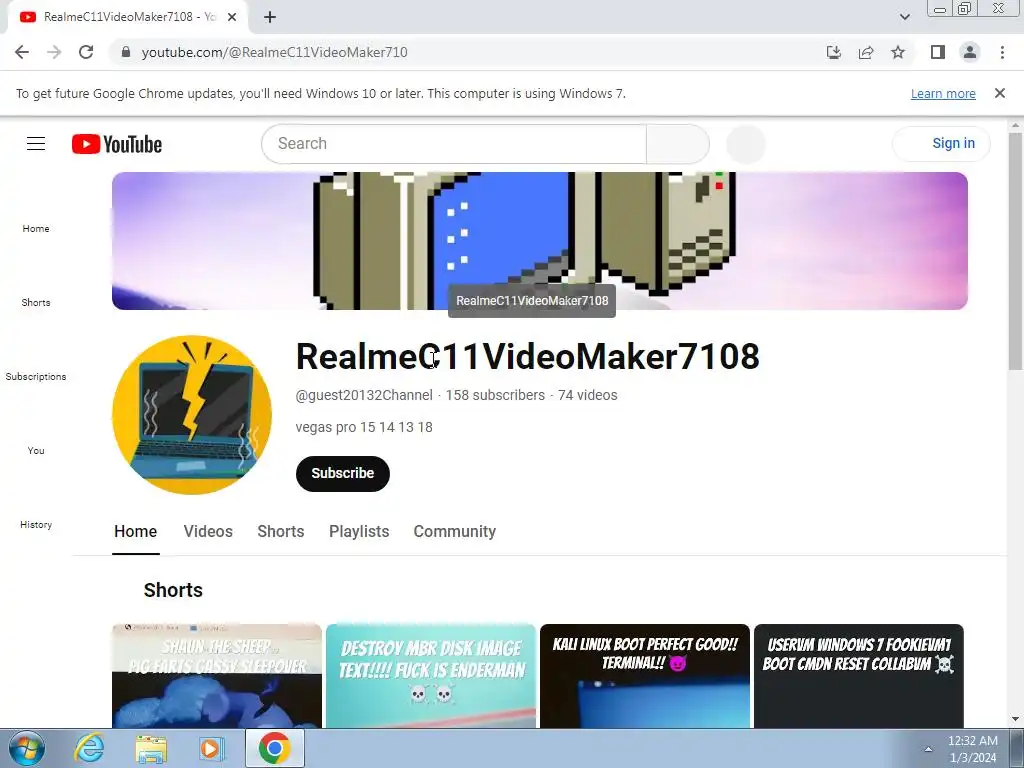This screenshot has height=768, width=1024.
Task: Open the Windows Start orb
Action: [x=27, y=748]
